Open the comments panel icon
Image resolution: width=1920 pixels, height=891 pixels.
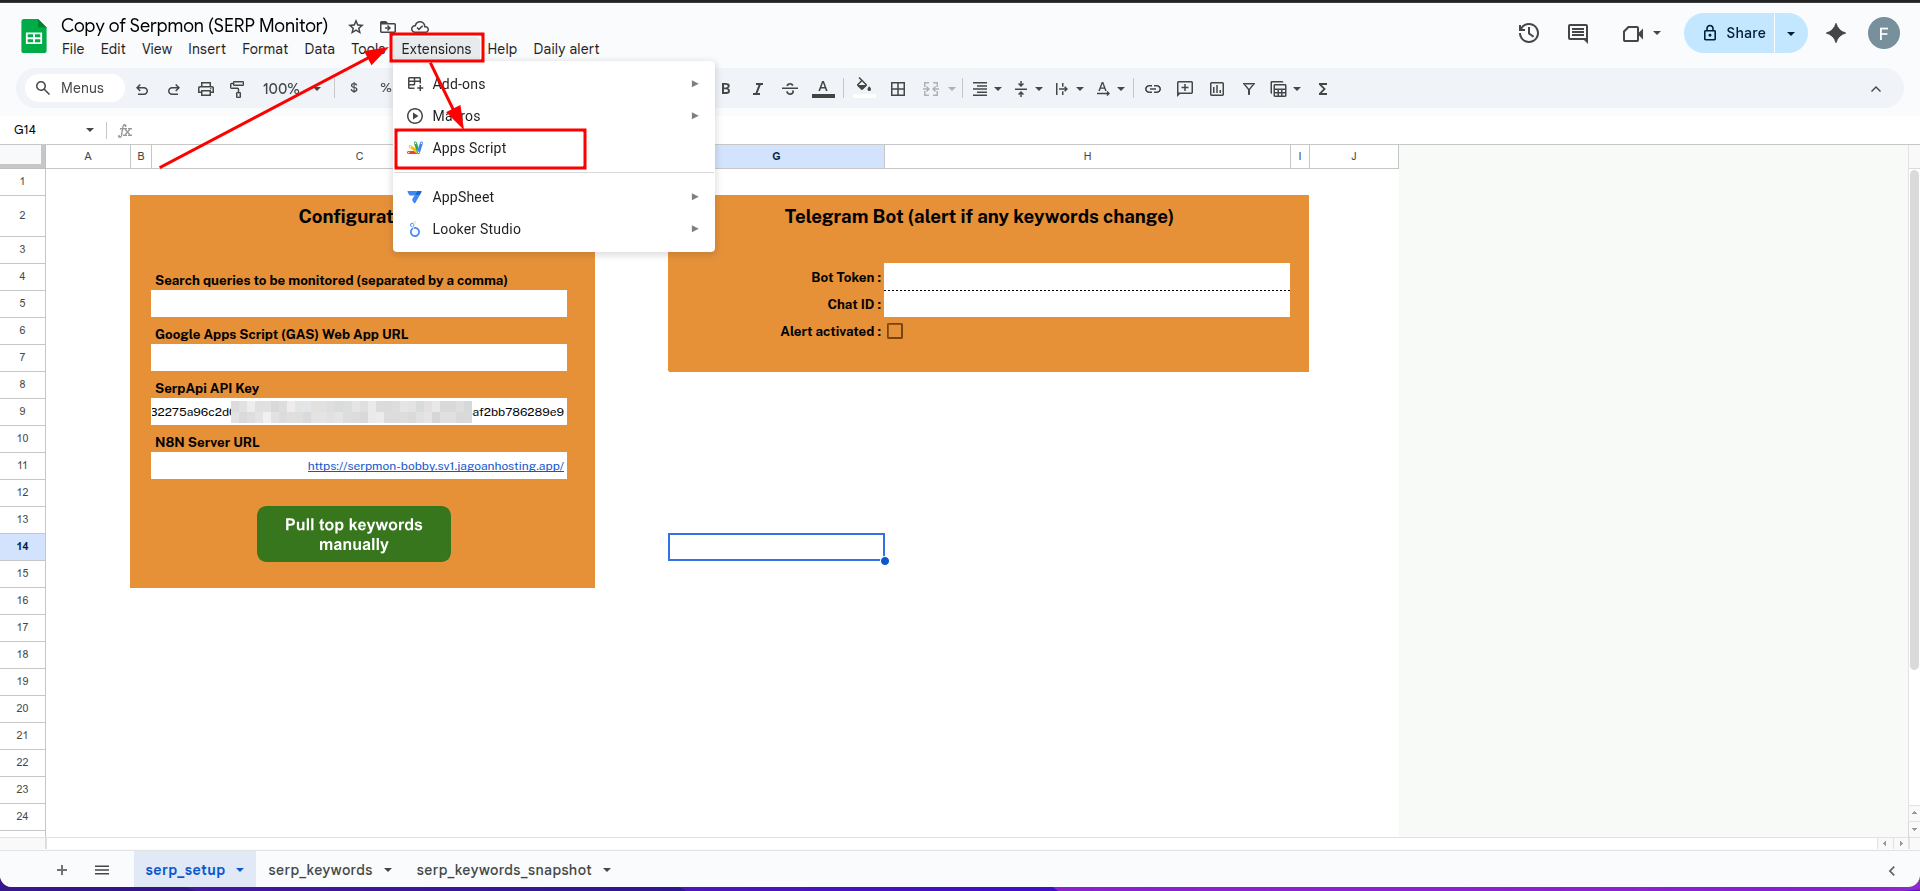tap(1578, 33)
